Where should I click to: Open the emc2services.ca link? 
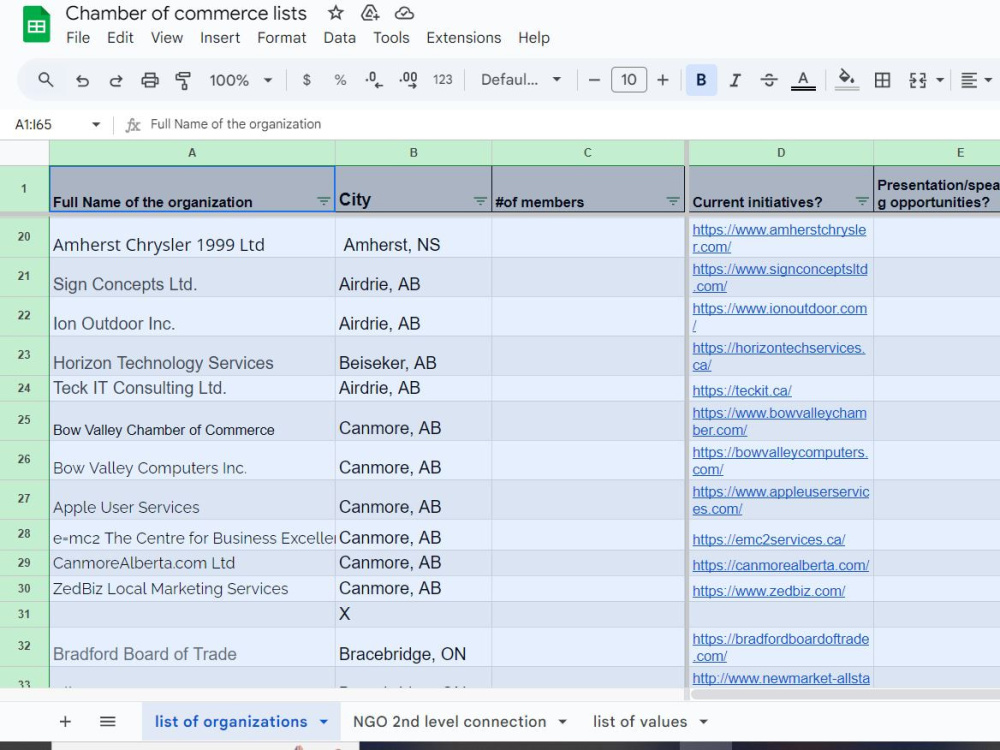click(768, 540)
